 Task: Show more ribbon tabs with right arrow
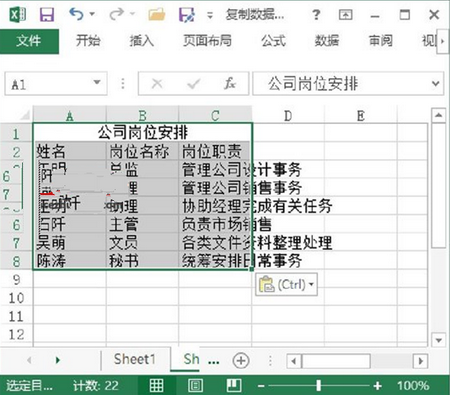(x=442, y=41)
